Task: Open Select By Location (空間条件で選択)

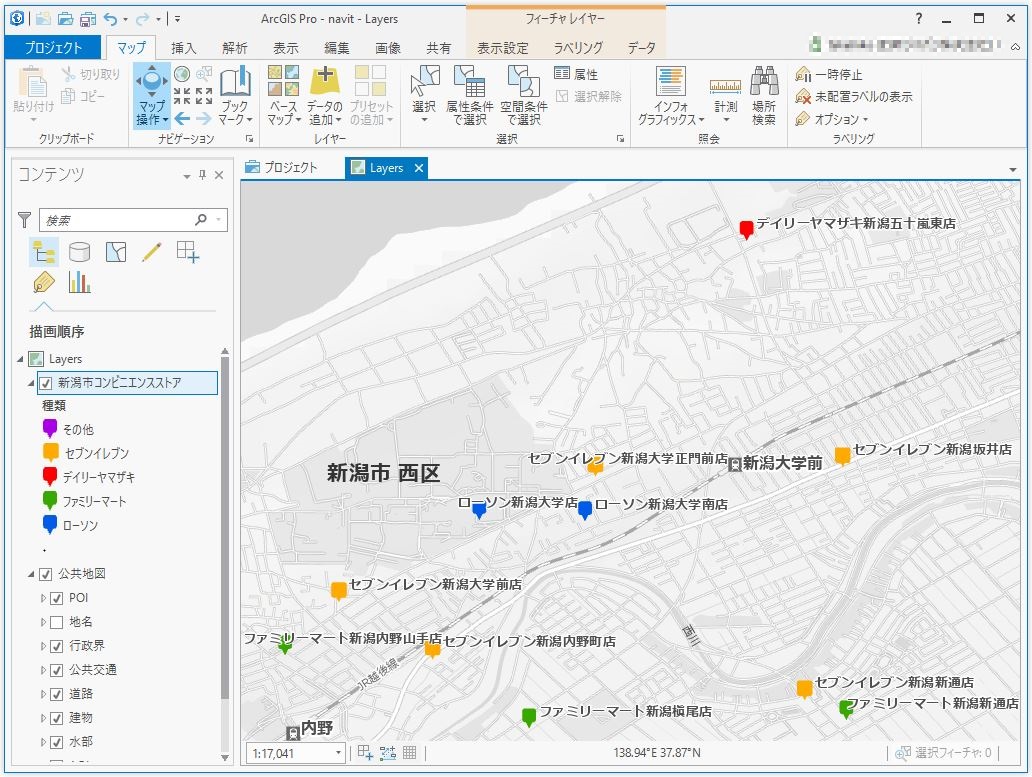Action: pos(524,95)
